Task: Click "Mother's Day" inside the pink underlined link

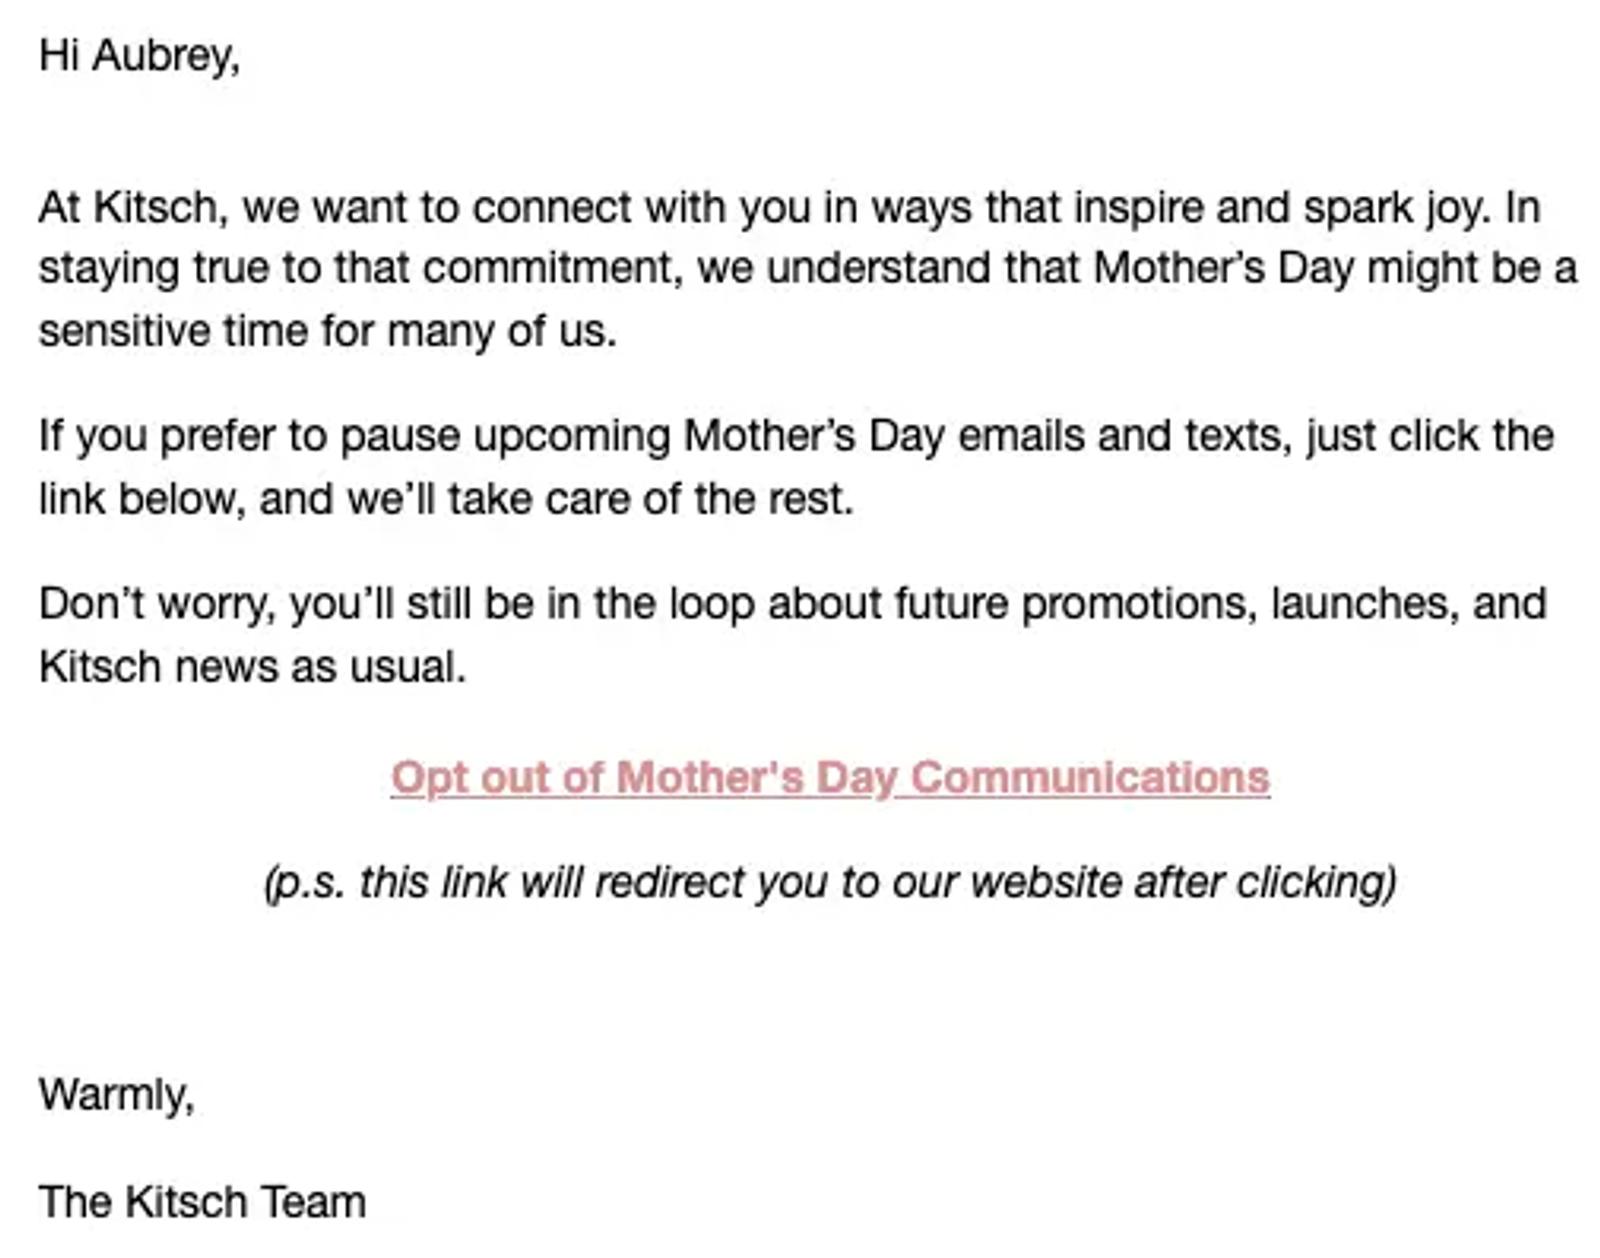Action: tap(759, 779)
